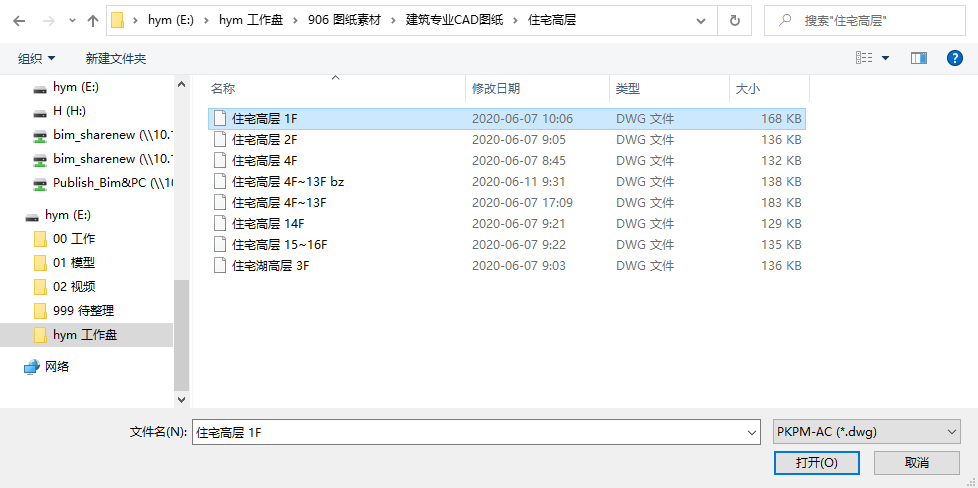
Task: Go up one folder level
Action: coord(93,21)
